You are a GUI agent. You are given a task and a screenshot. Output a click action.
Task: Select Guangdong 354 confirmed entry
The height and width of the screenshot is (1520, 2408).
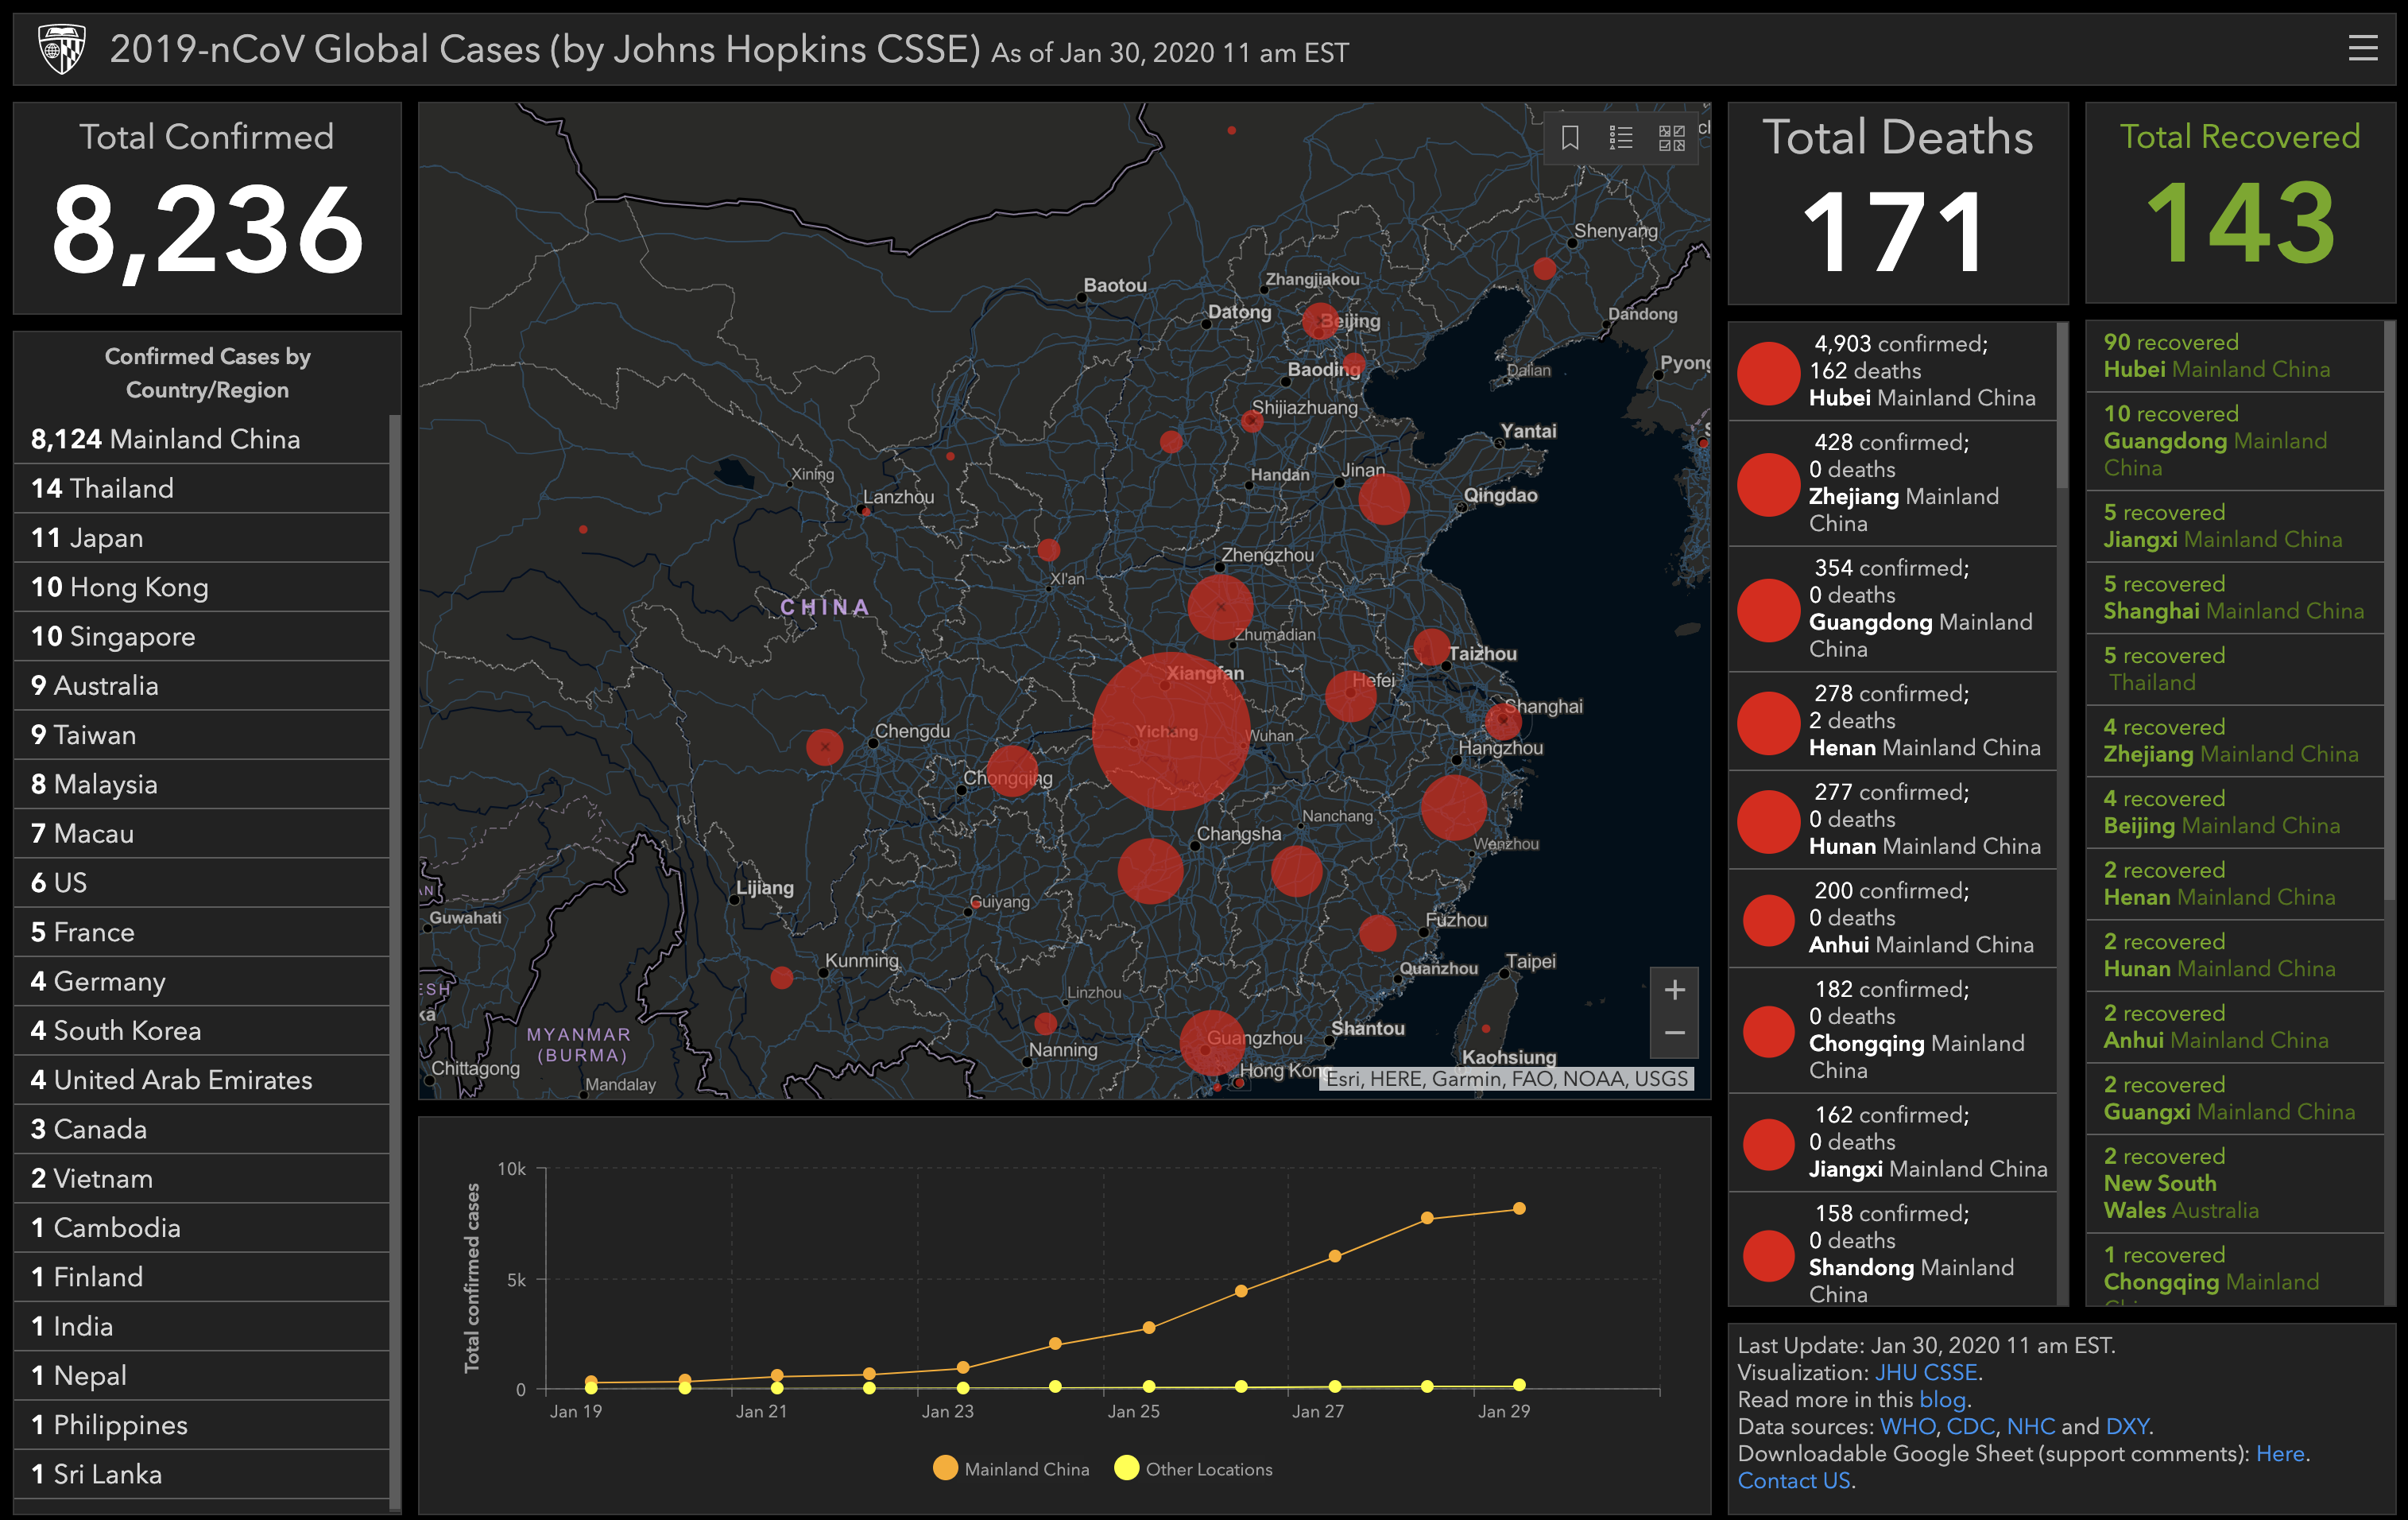(x=1892, y=609)
